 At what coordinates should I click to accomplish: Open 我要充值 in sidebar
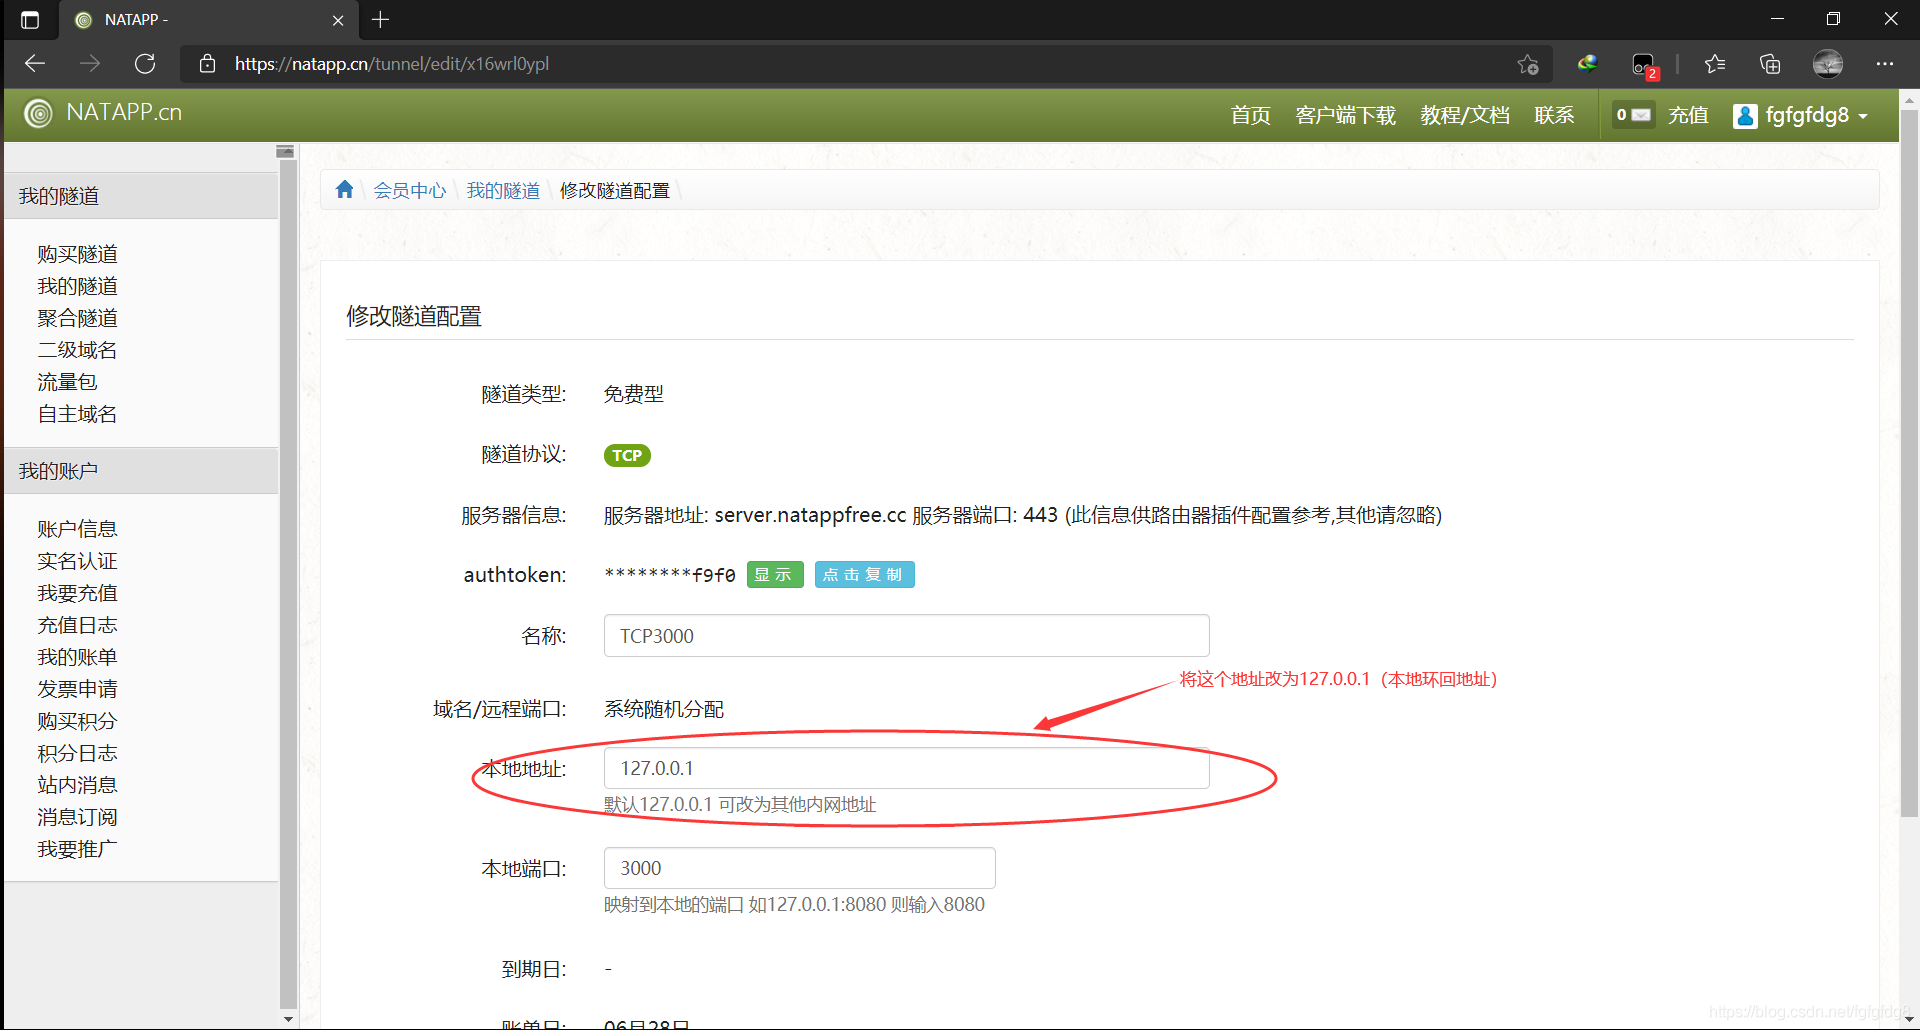point(78,593)
